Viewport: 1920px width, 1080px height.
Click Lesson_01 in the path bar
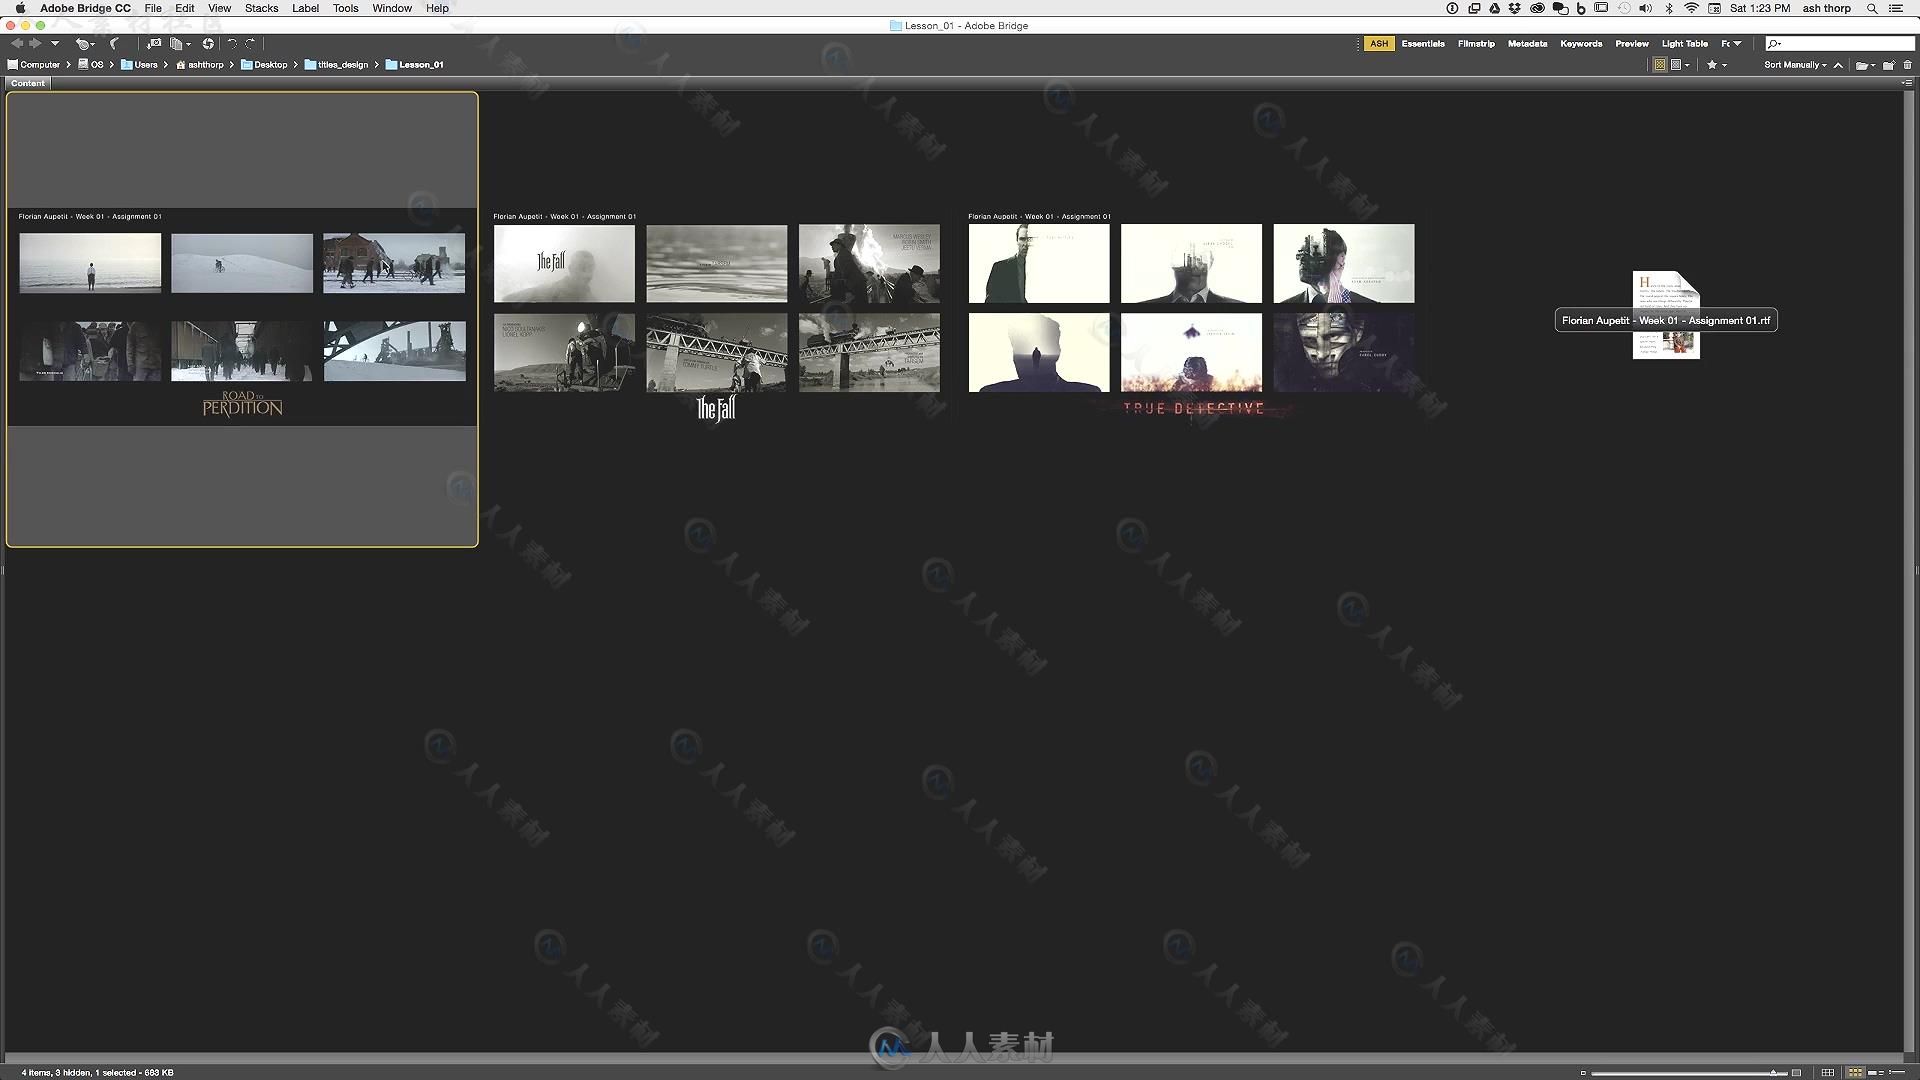click(x=414, y=65)
